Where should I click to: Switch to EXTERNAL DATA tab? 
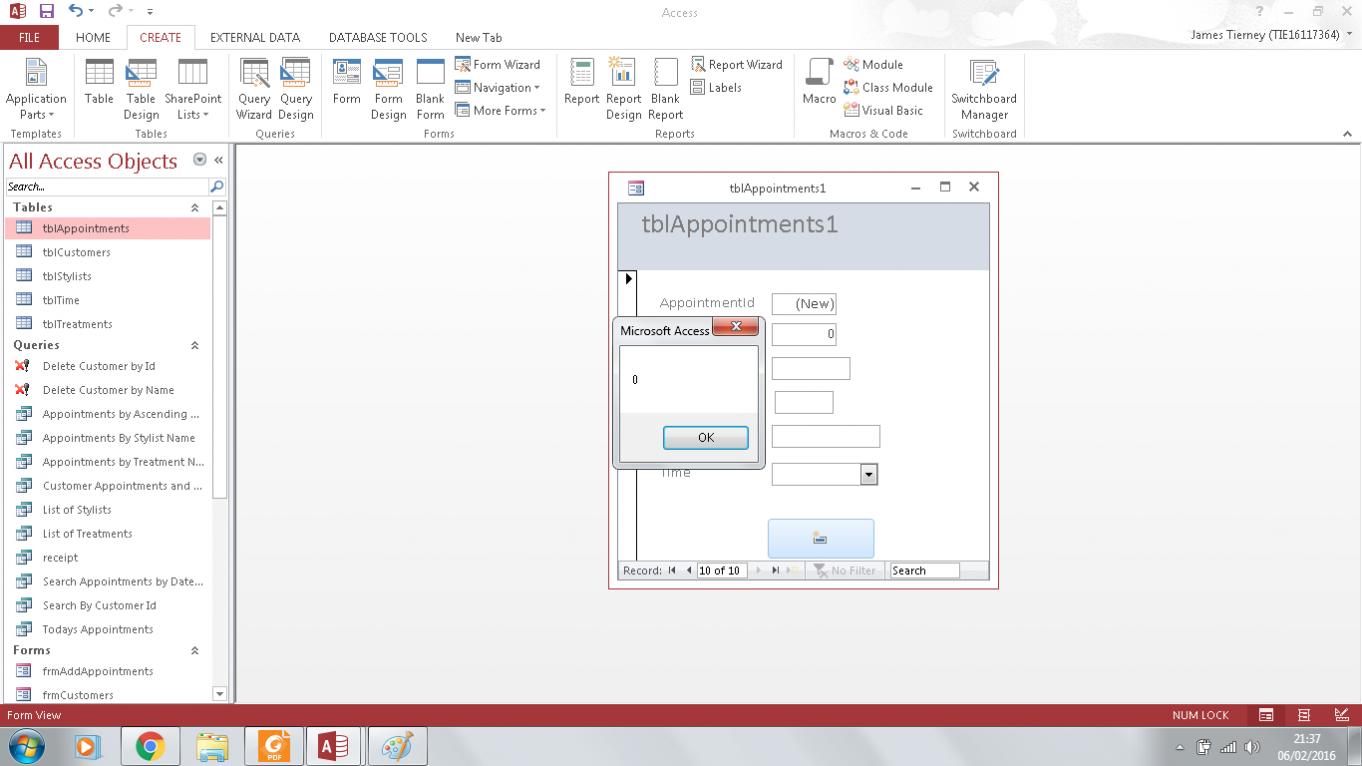point(255,37)
